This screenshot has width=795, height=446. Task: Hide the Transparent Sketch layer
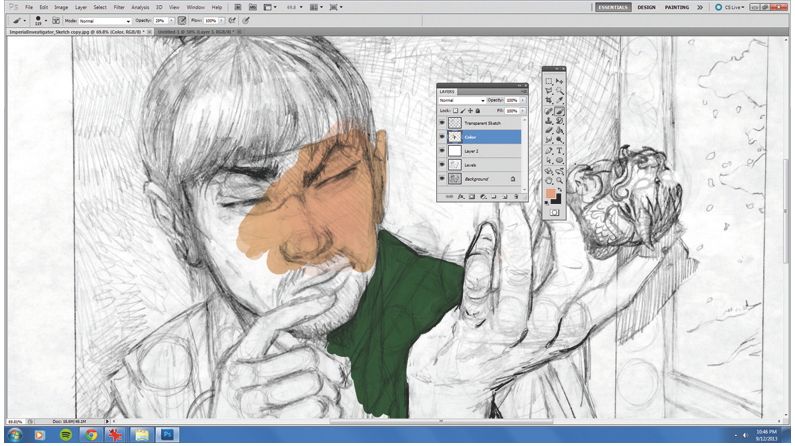(442, 123)
